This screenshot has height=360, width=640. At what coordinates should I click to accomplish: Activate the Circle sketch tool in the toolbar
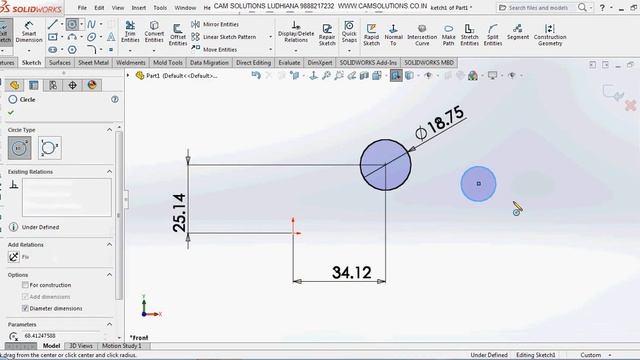(x=72, y=24)
